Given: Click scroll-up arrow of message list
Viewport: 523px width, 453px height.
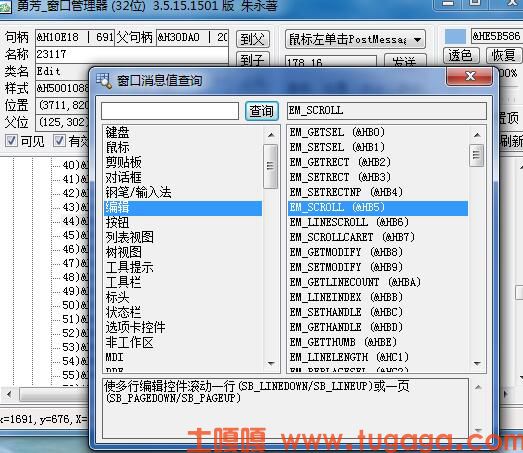Looking at the screenshot, I should click(x=477, y=135).
